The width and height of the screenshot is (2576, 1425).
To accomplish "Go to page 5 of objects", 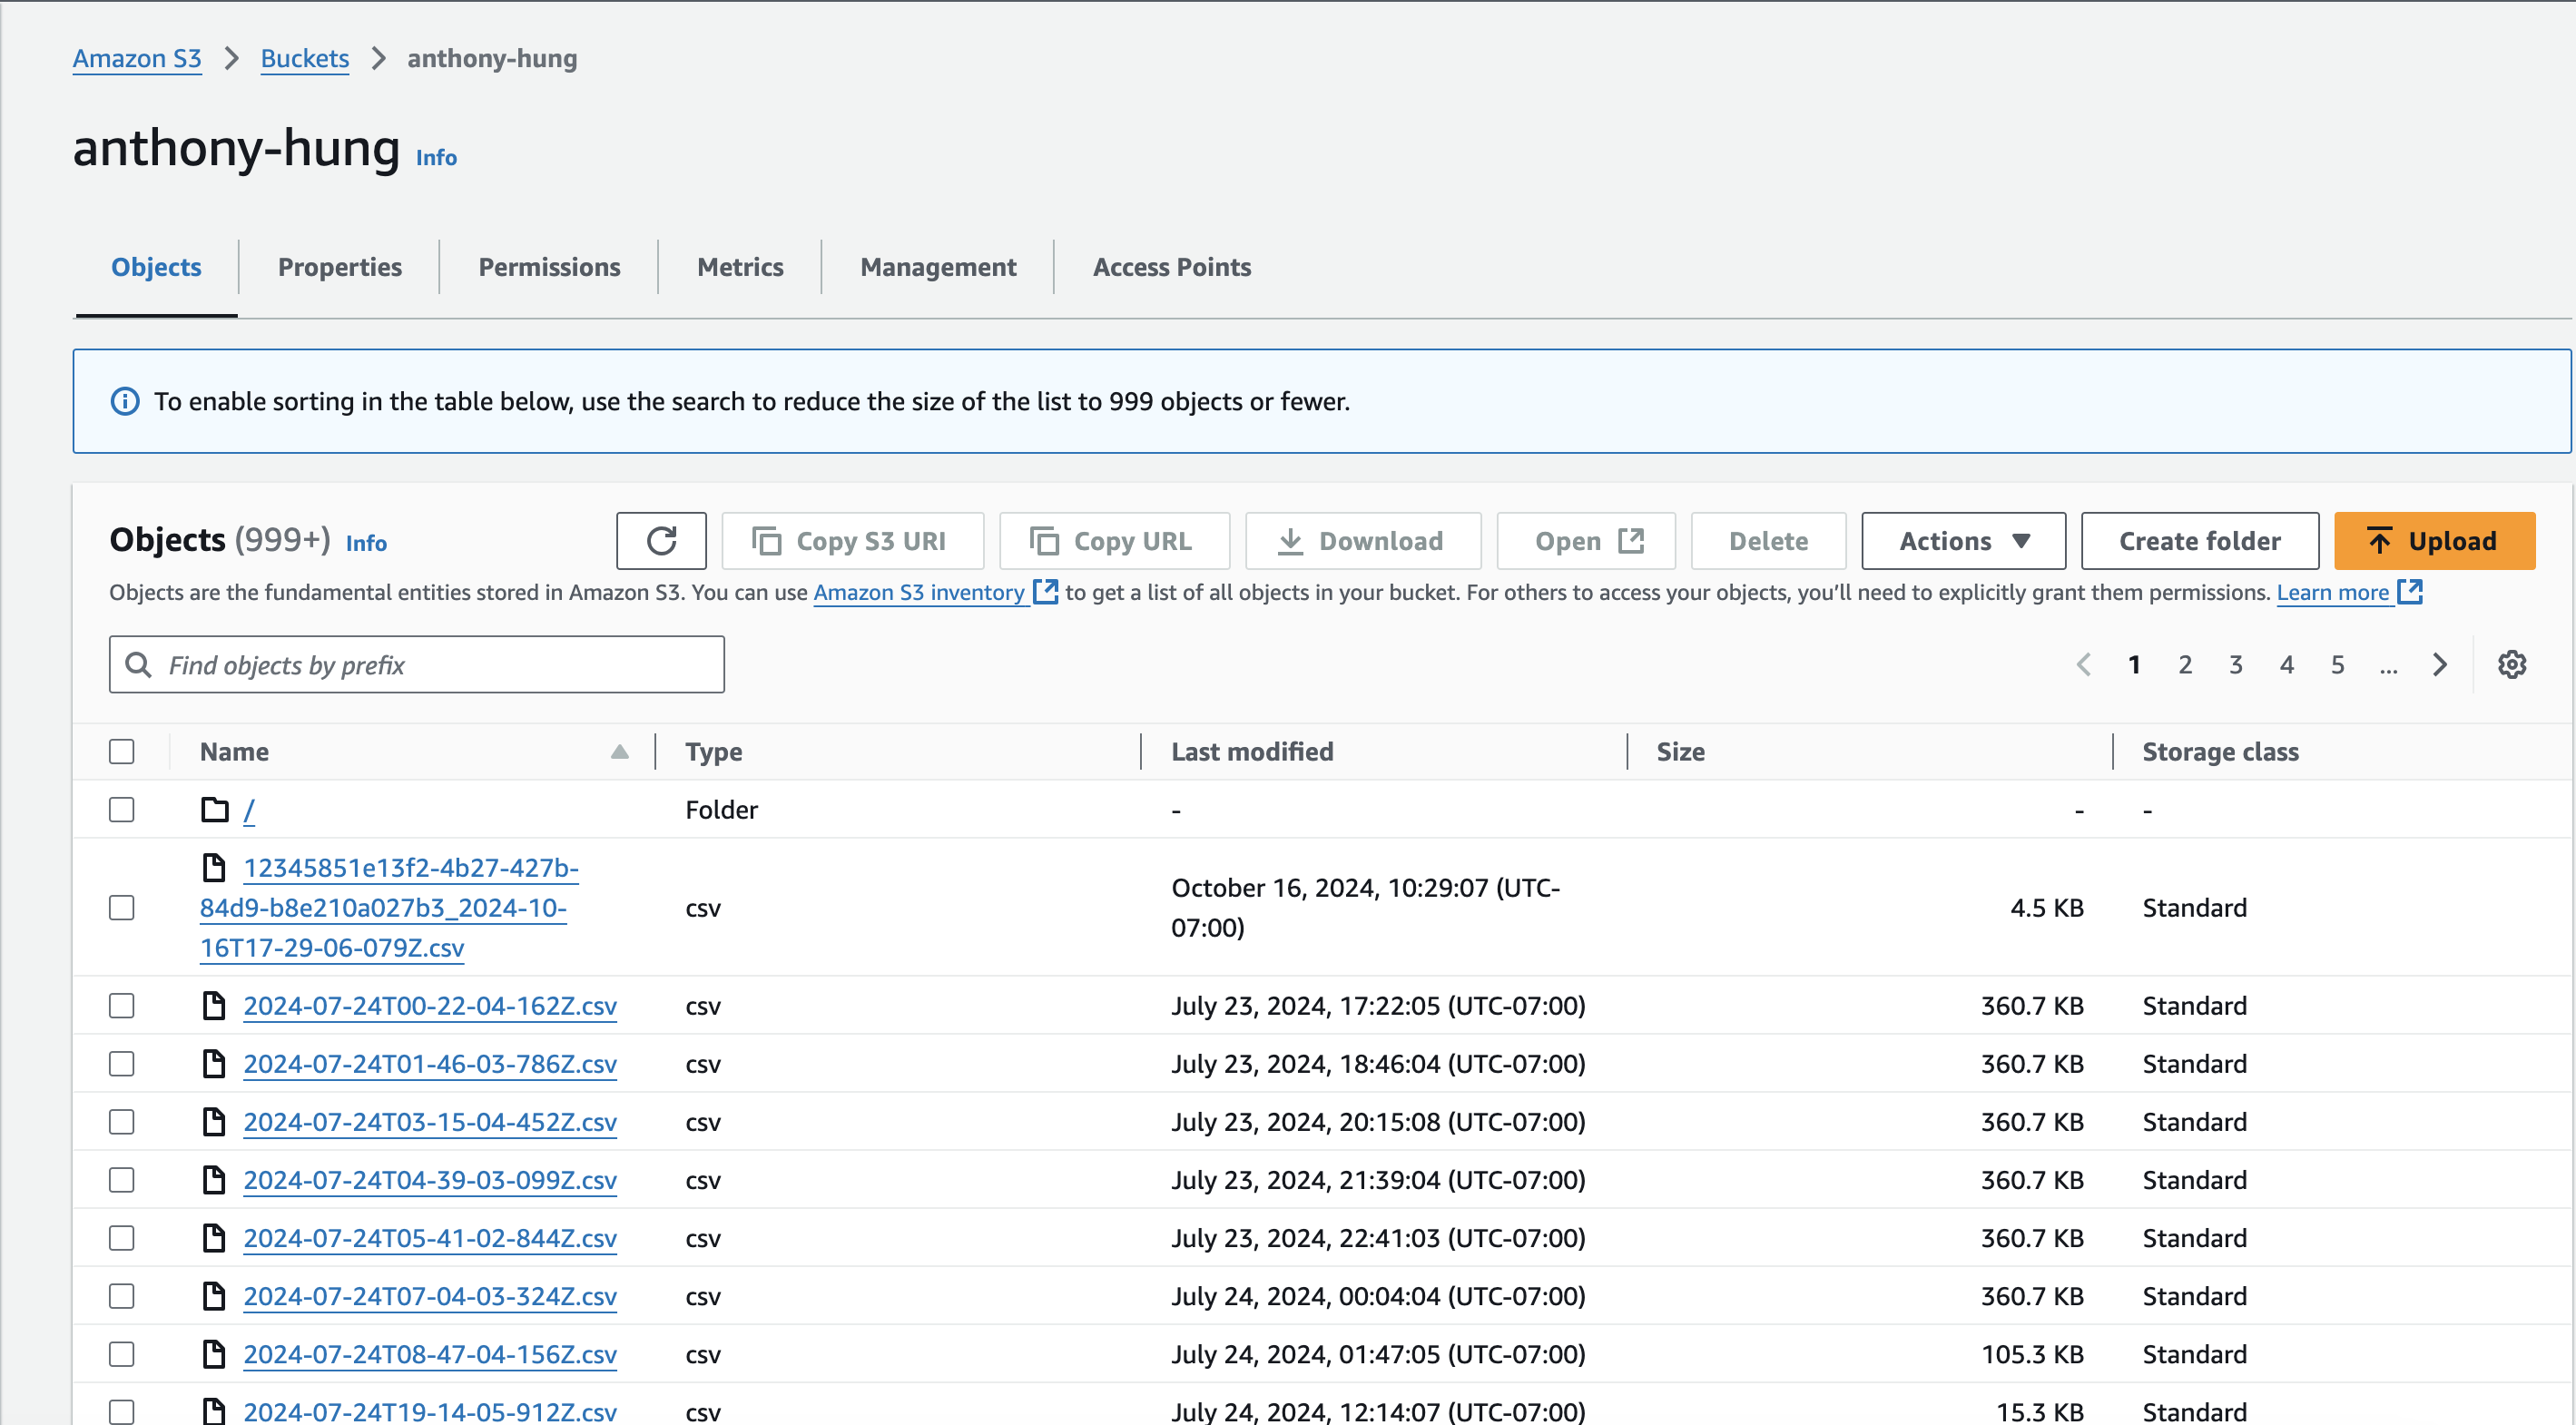I will point(2338,665).
